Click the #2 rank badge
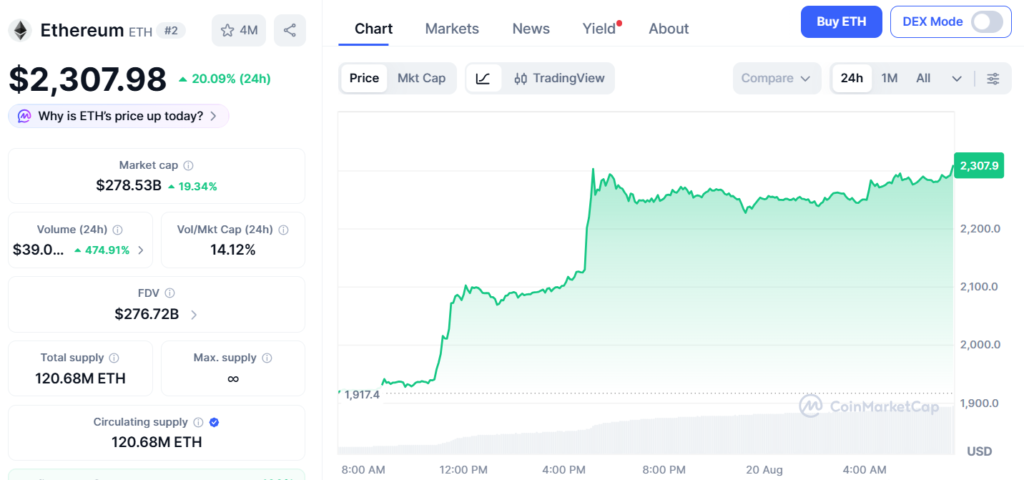Viewport: 1024px width, 480px height. [x=170, y=30]
